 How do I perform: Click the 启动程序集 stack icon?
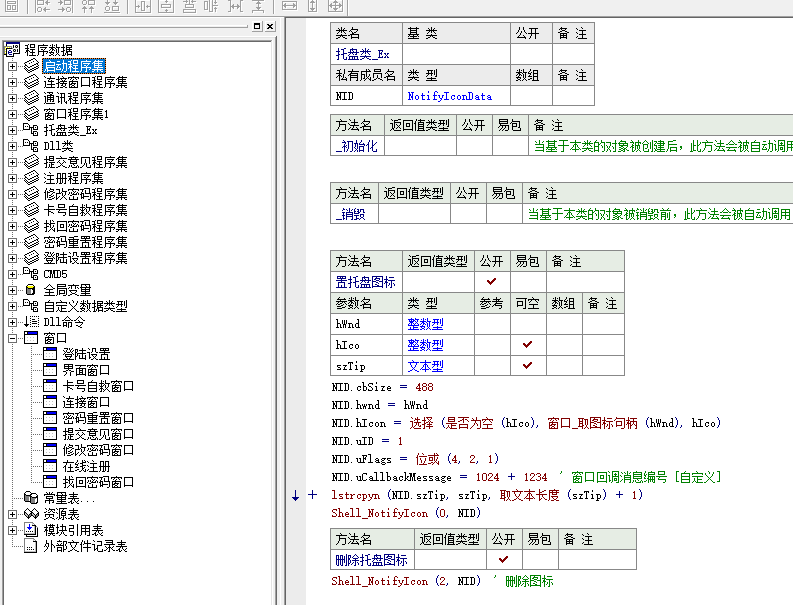pos(31,65)
